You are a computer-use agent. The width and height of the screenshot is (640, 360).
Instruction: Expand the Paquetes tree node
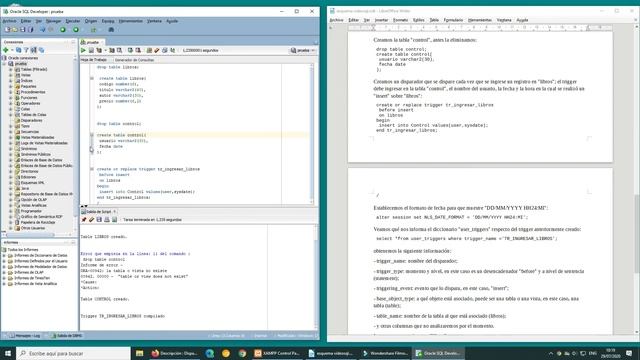pyautogui.click(x=11, y=87)
